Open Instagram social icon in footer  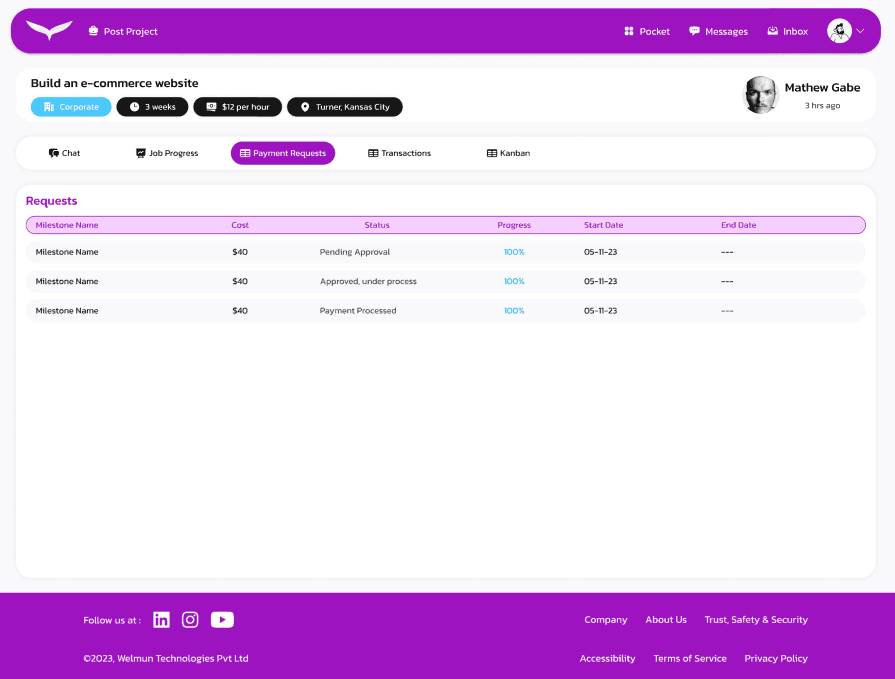point(190,620)
